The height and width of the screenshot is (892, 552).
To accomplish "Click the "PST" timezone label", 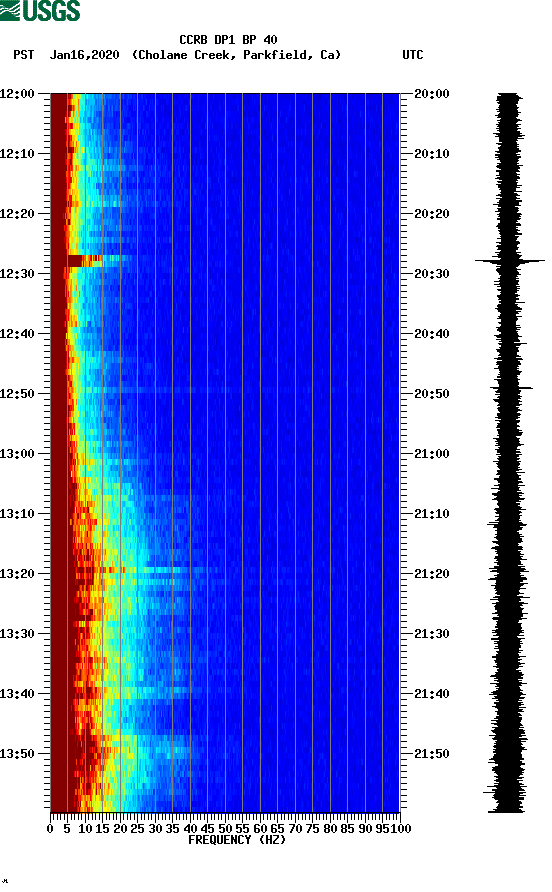I will pos(24,55).
